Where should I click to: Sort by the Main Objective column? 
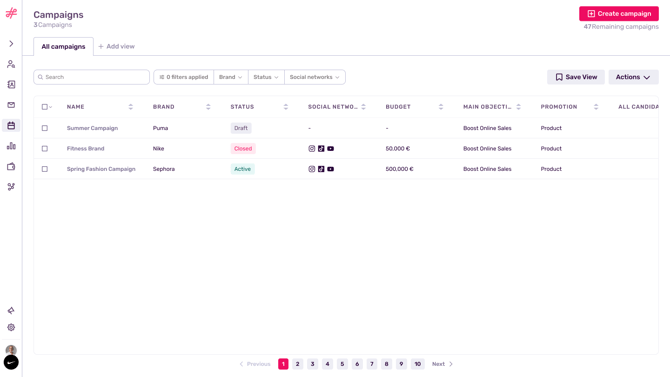point(518,107)
